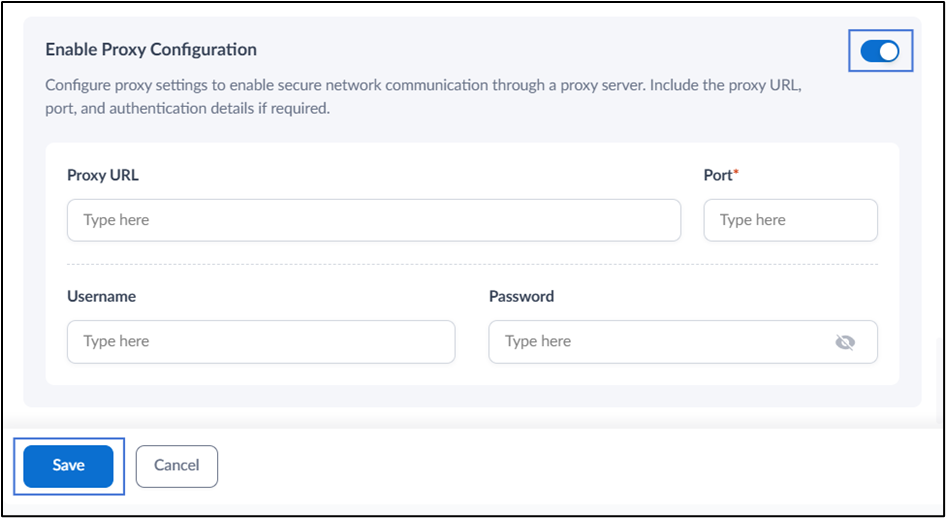This screenshot has height=518, width=946.
Task: Click into the Username field
Action: point(261,342)
